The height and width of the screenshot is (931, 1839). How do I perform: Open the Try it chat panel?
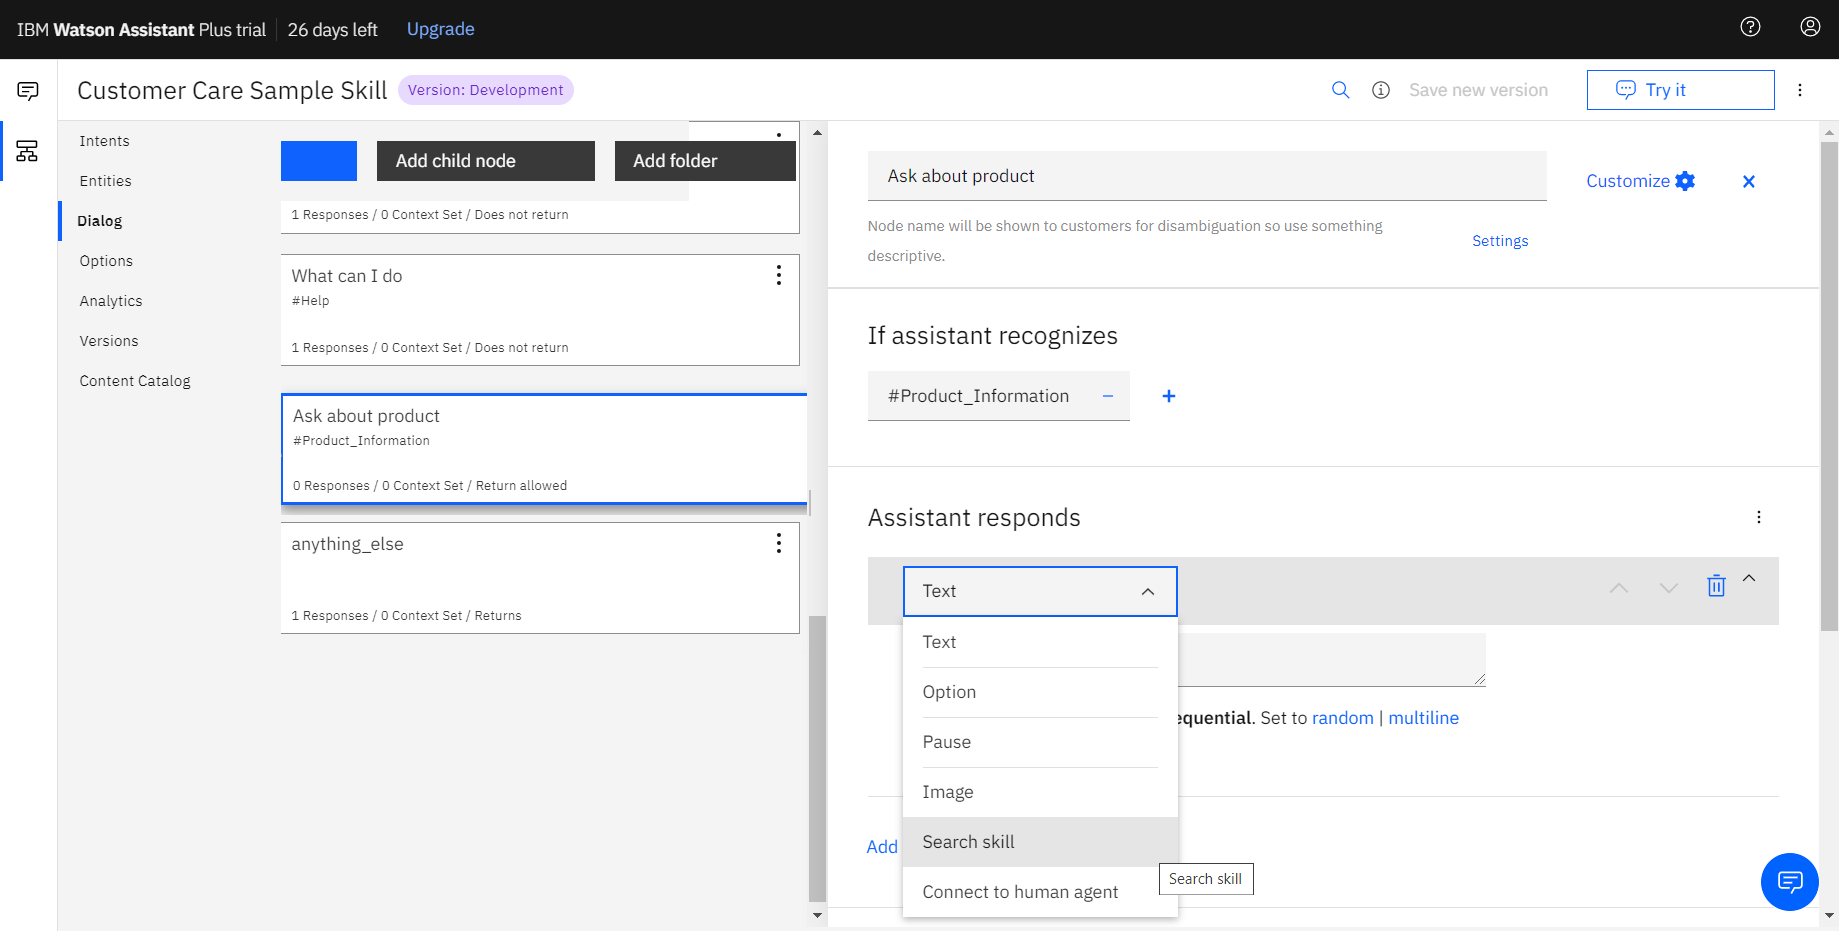[x=1679, y=89]
